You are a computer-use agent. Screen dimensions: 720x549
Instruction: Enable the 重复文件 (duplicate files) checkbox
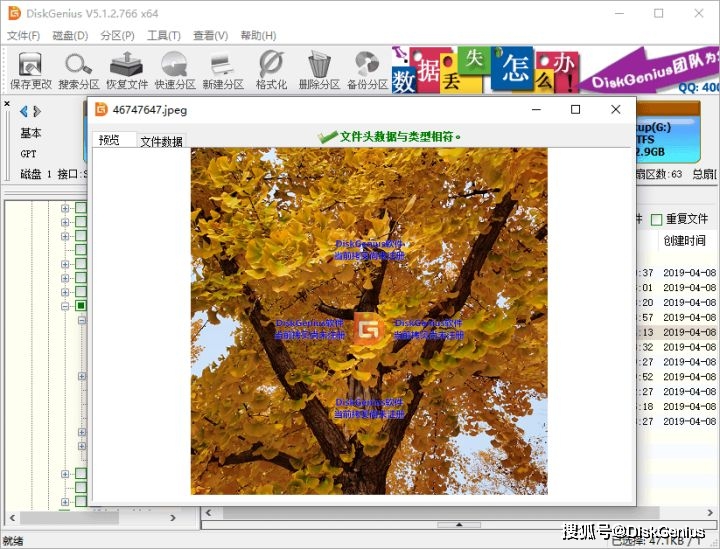(657, 219)
